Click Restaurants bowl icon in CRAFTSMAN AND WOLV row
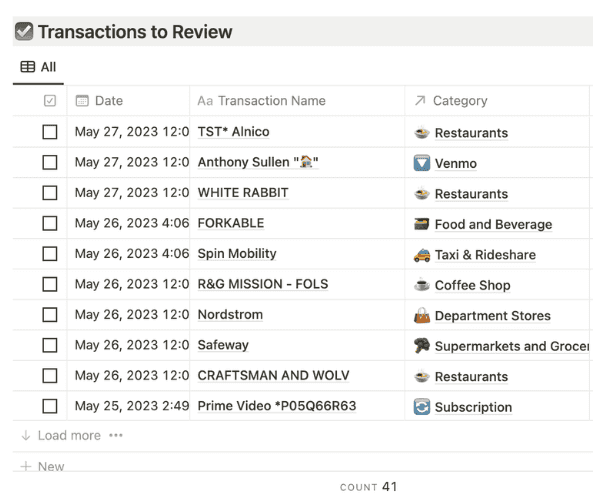Image resolution: width=600 pixels, height=500 pixels. point(422,376)
